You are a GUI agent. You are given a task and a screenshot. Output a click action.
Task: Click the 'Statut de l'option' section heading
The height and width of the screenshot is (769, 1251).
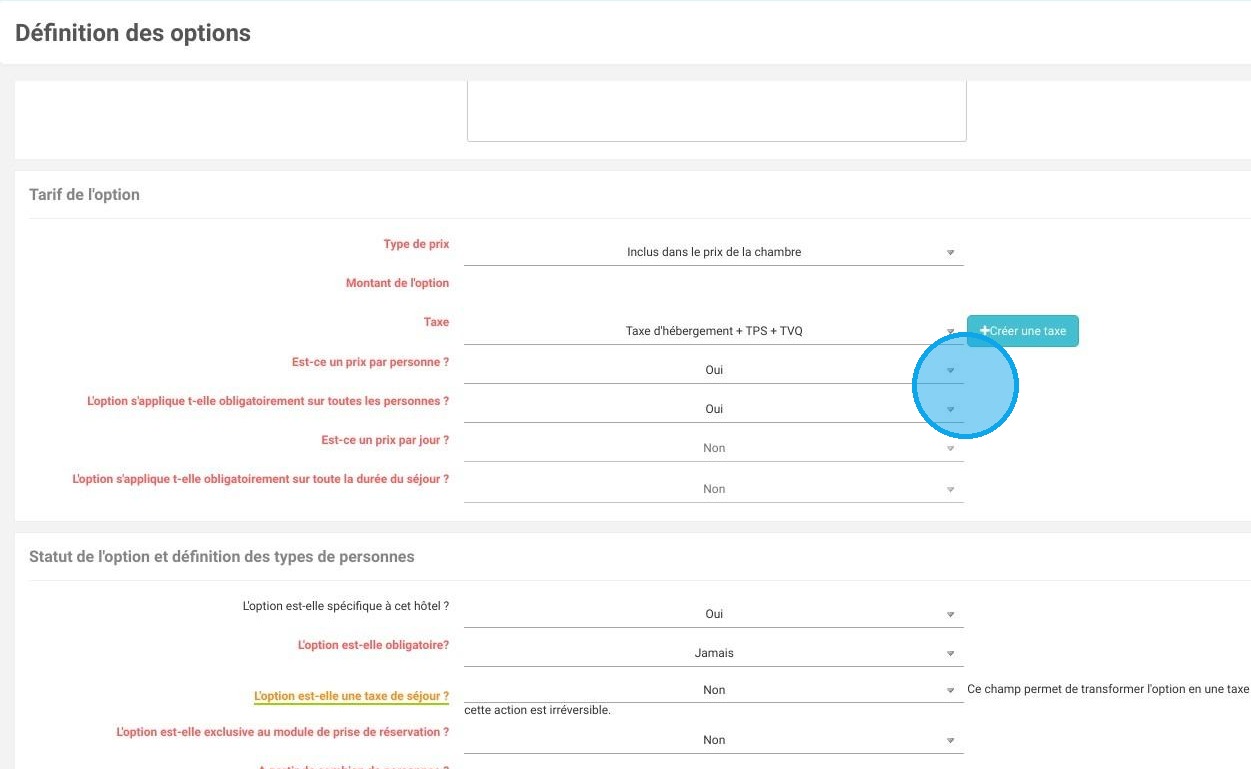221,556
